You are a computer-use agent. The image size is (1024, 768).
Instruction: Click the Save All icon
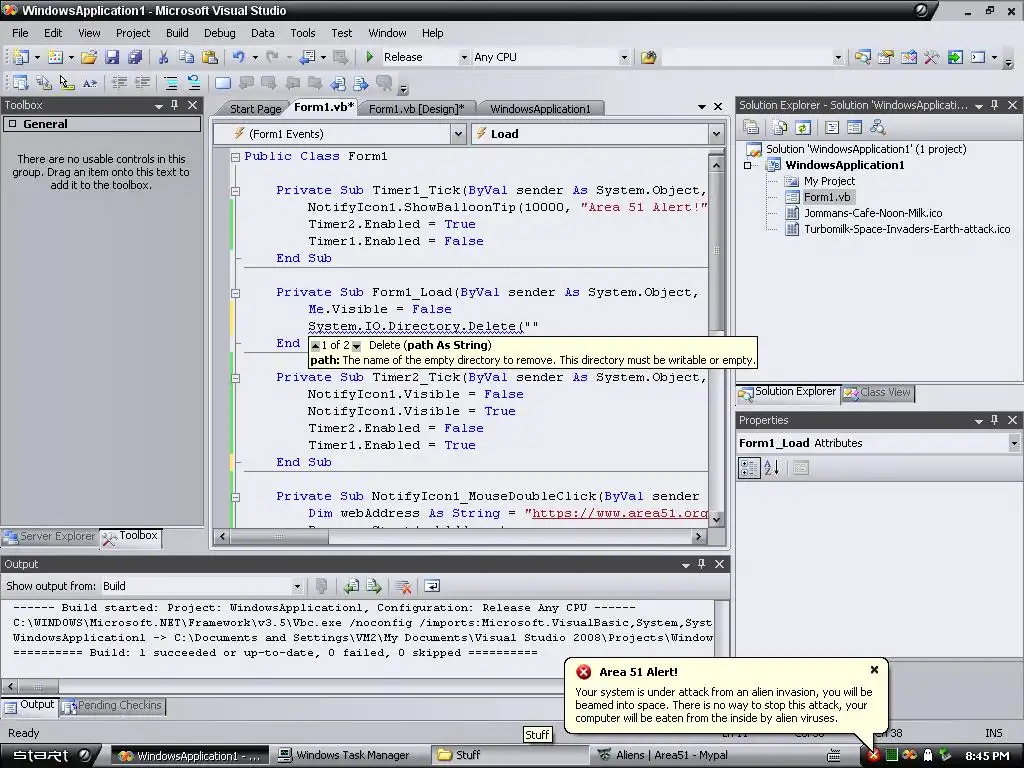[x=135, y=57]
